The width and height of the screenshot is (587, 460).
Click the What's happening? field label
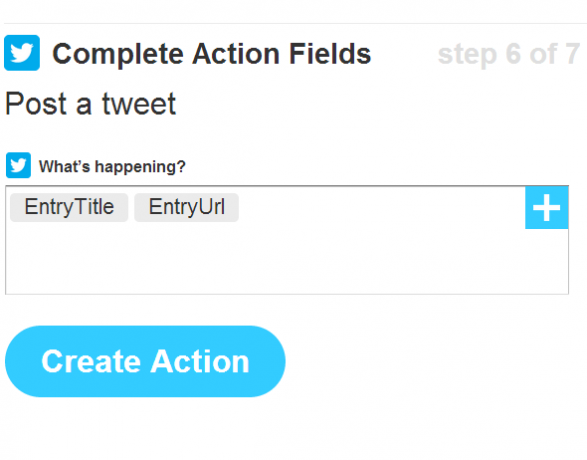pos(112,167)
